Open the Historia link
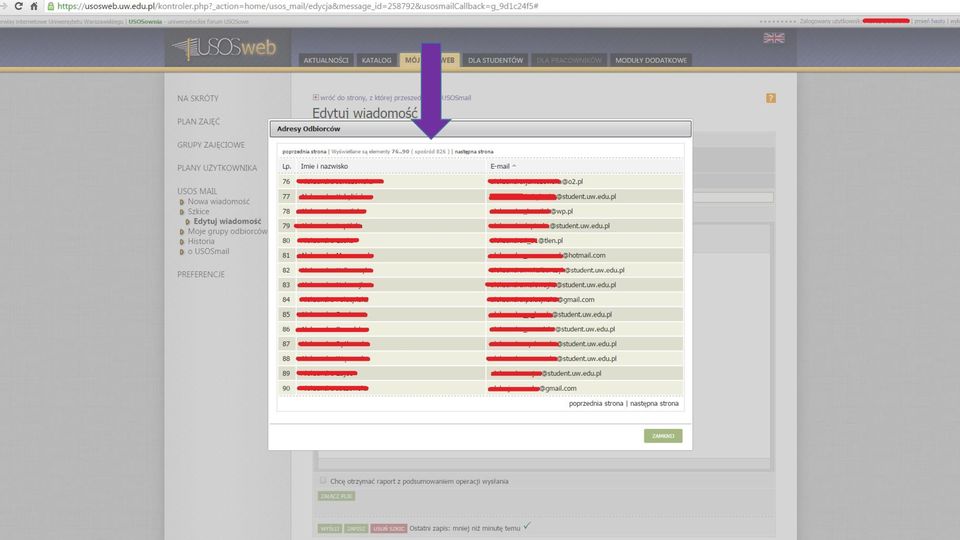960x540 pixels. 201,241
